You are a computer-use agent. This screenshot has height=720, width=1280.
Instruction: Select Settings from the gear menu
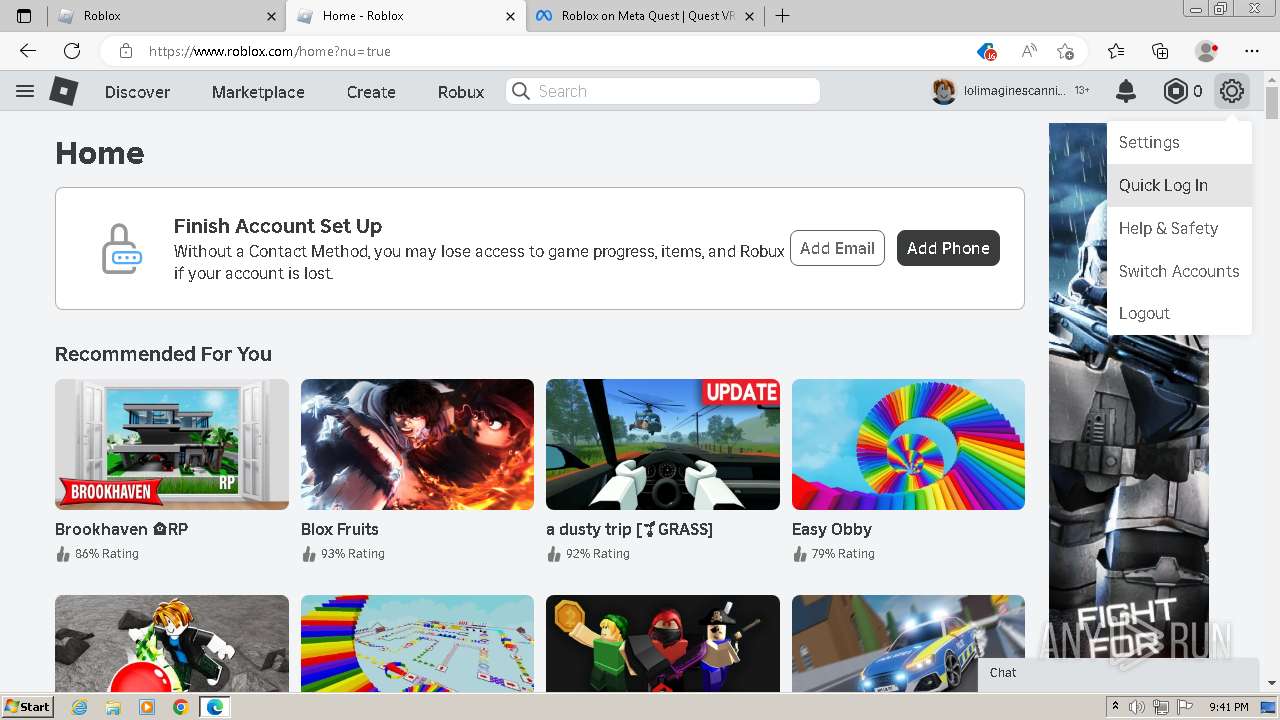click(x=1179, y=142)
